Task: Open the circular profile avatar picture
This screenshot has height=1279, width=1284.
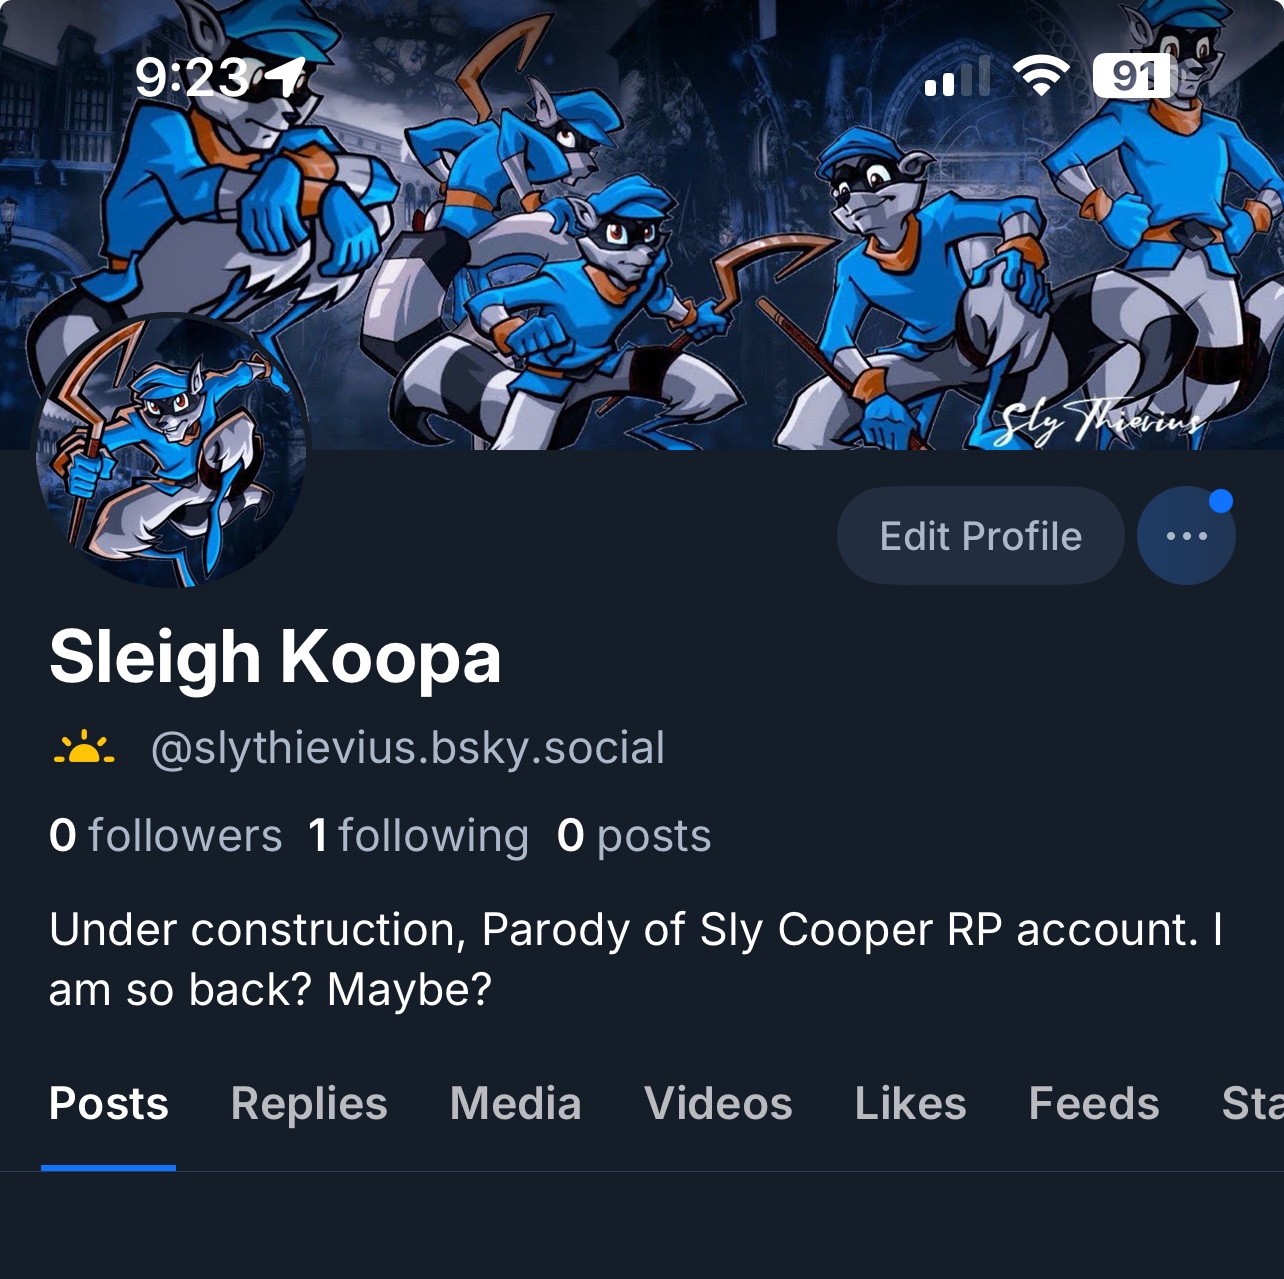Action: pyautogui.click(x=172, y=450)
